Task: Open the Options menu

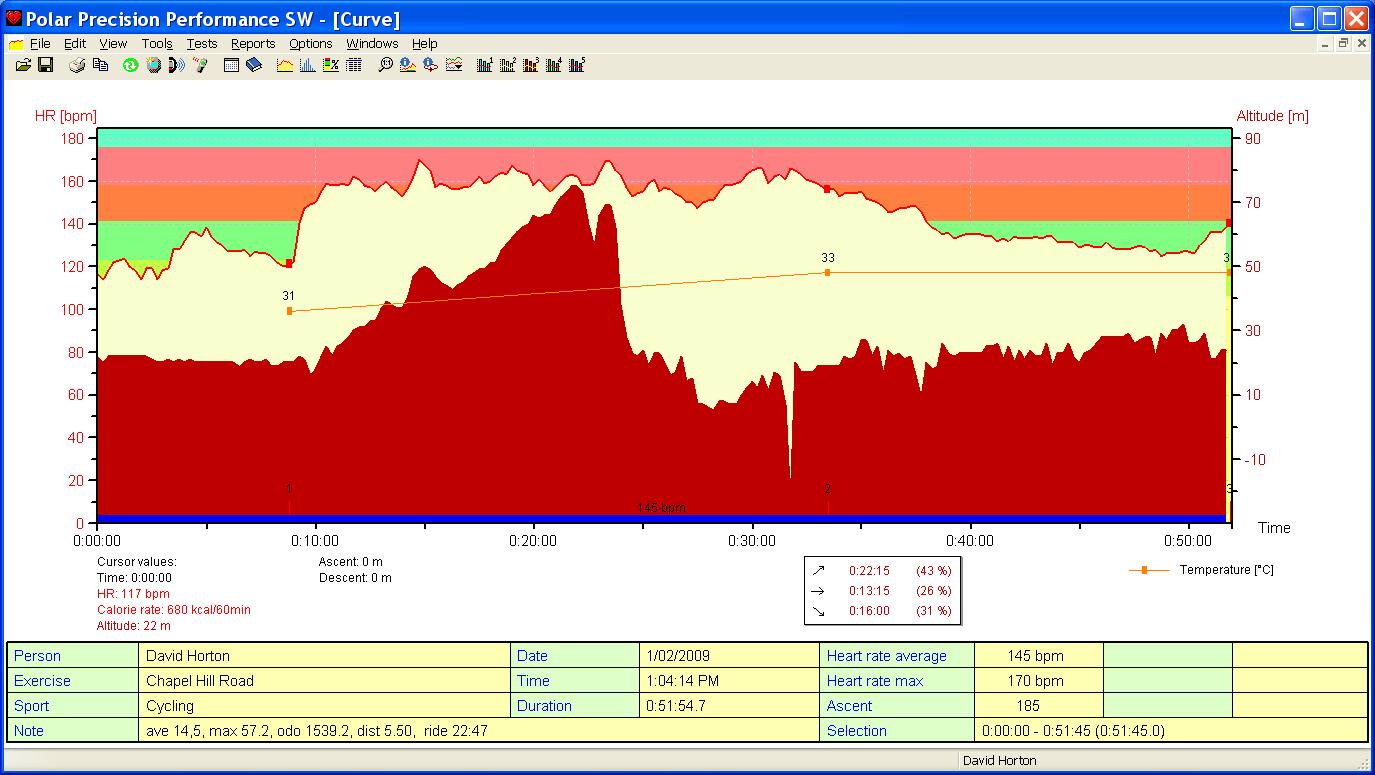Action: click(x=311, y=44)
